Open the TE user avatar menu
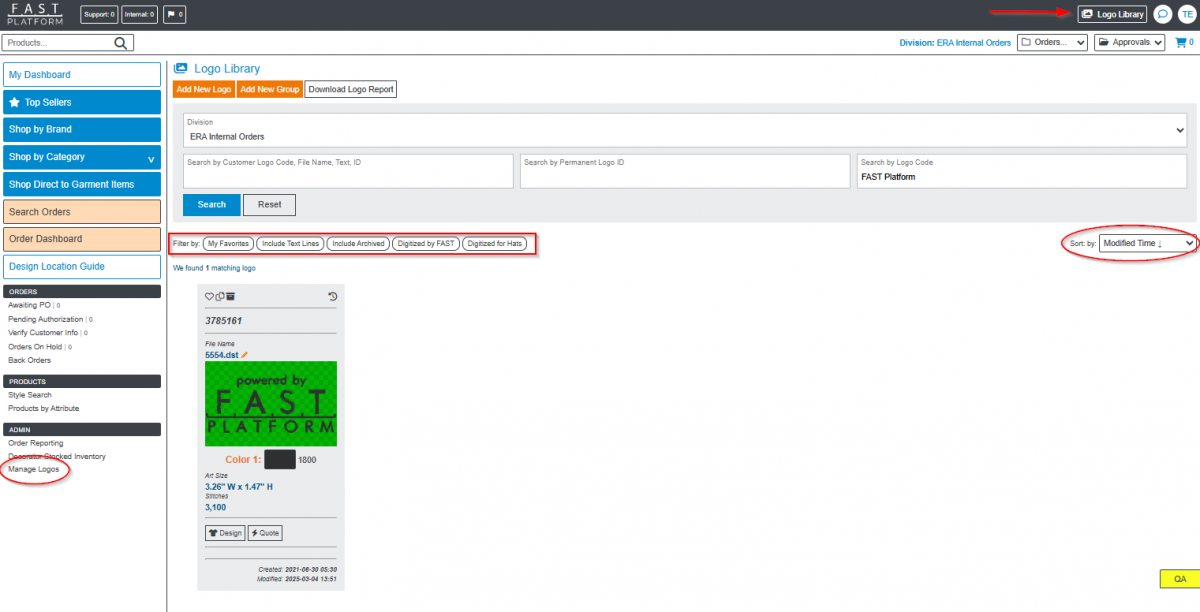The image size is (1200, 612). pyautogui.click(x=1186, y=14)
